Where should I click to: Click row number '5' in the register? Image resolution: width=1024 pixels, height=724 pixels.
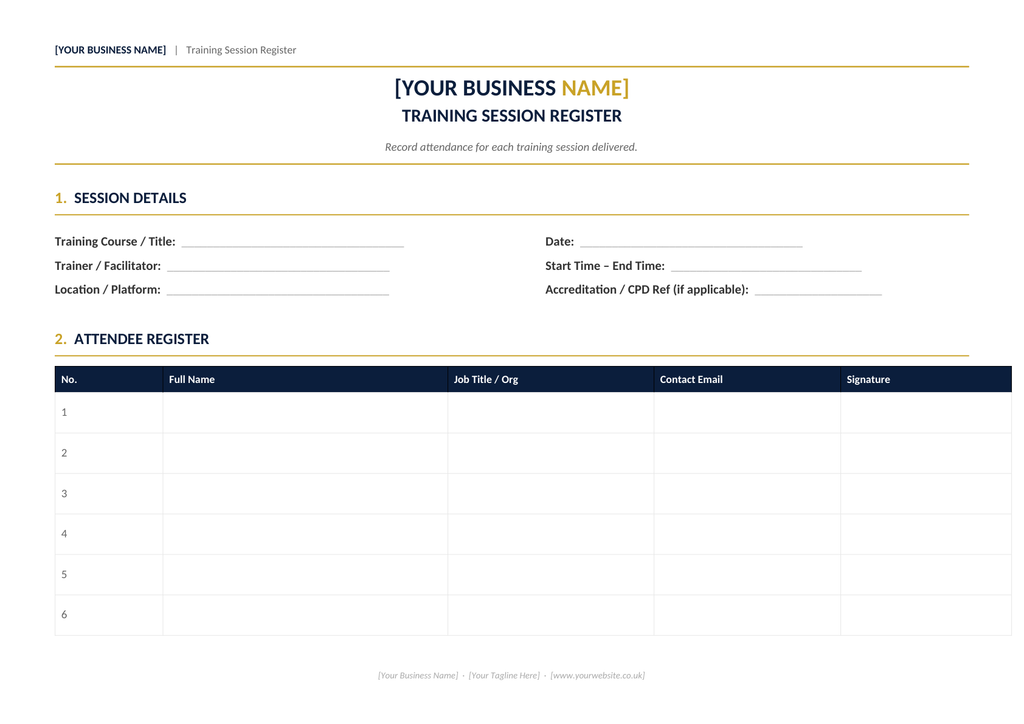tap(64, 574)
